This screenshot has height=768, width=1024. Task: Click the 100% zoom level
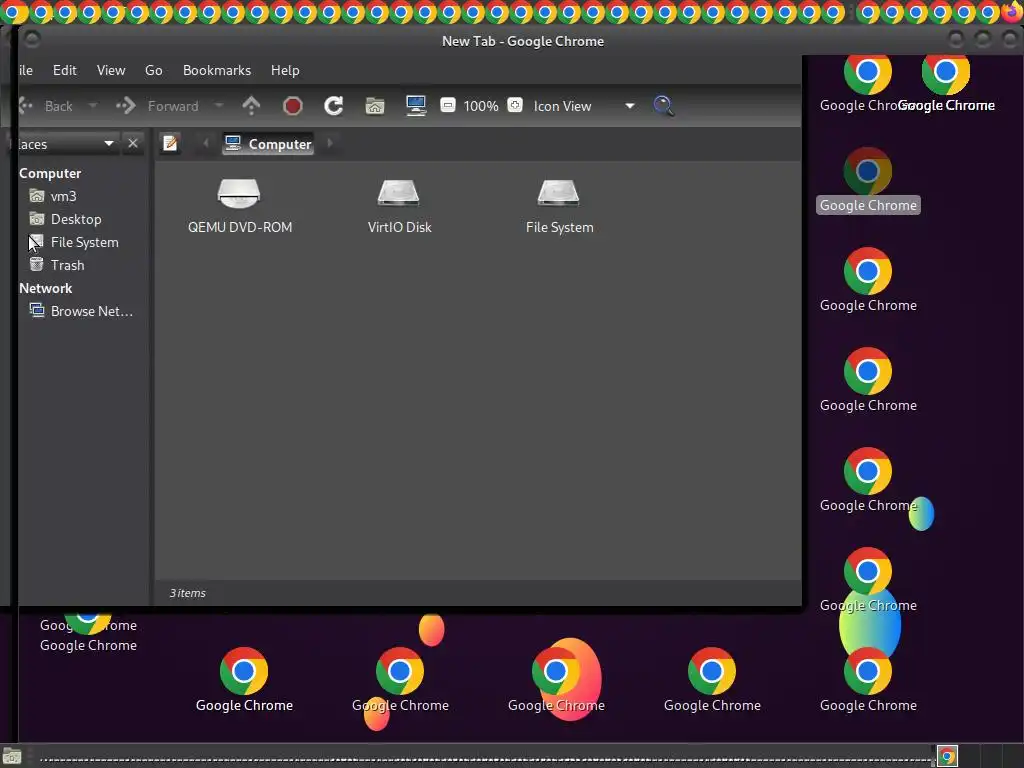(x=481, y=106)
